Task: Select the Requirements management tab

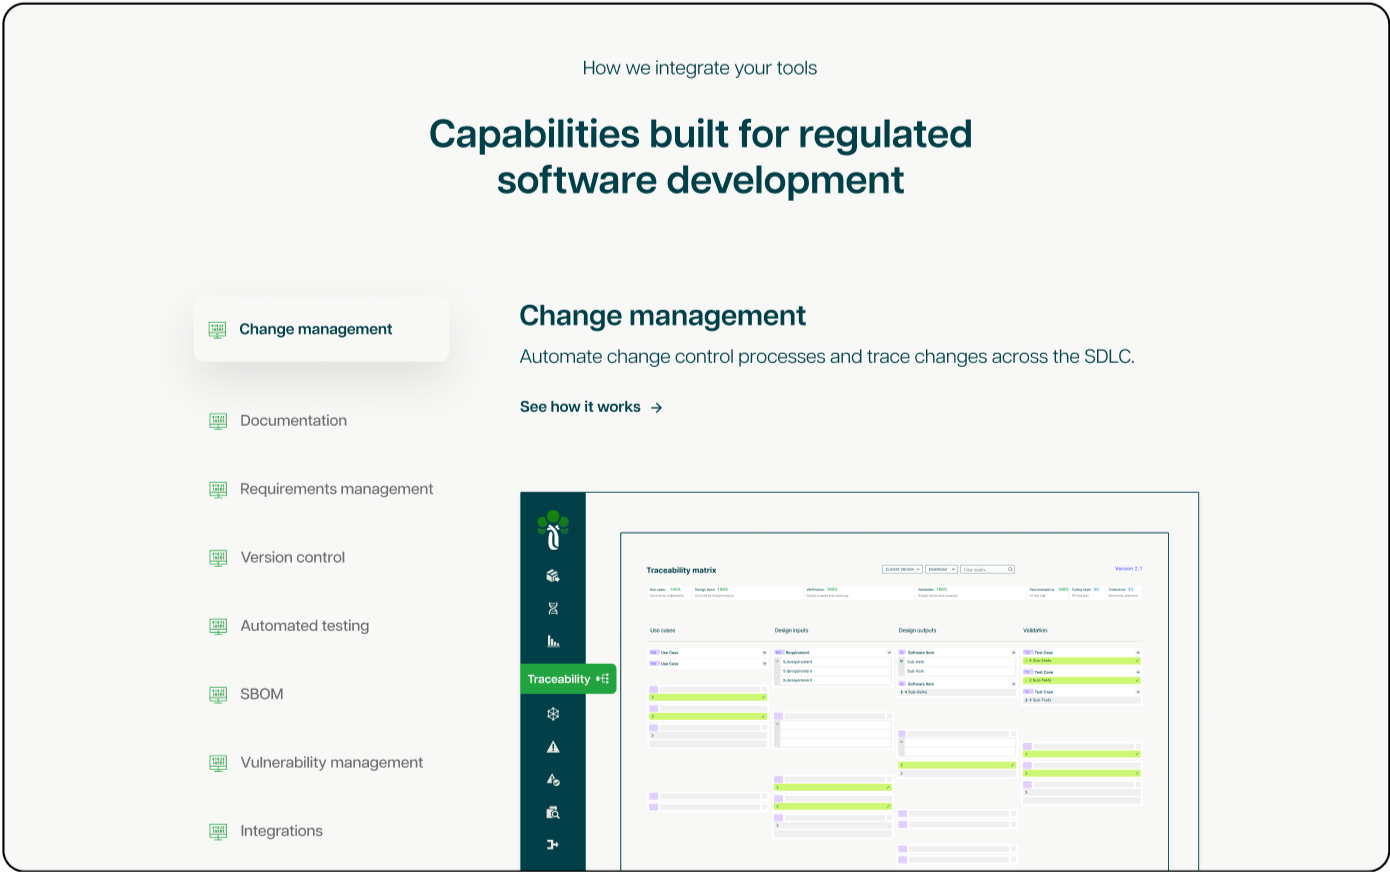Action: (336, 489)
